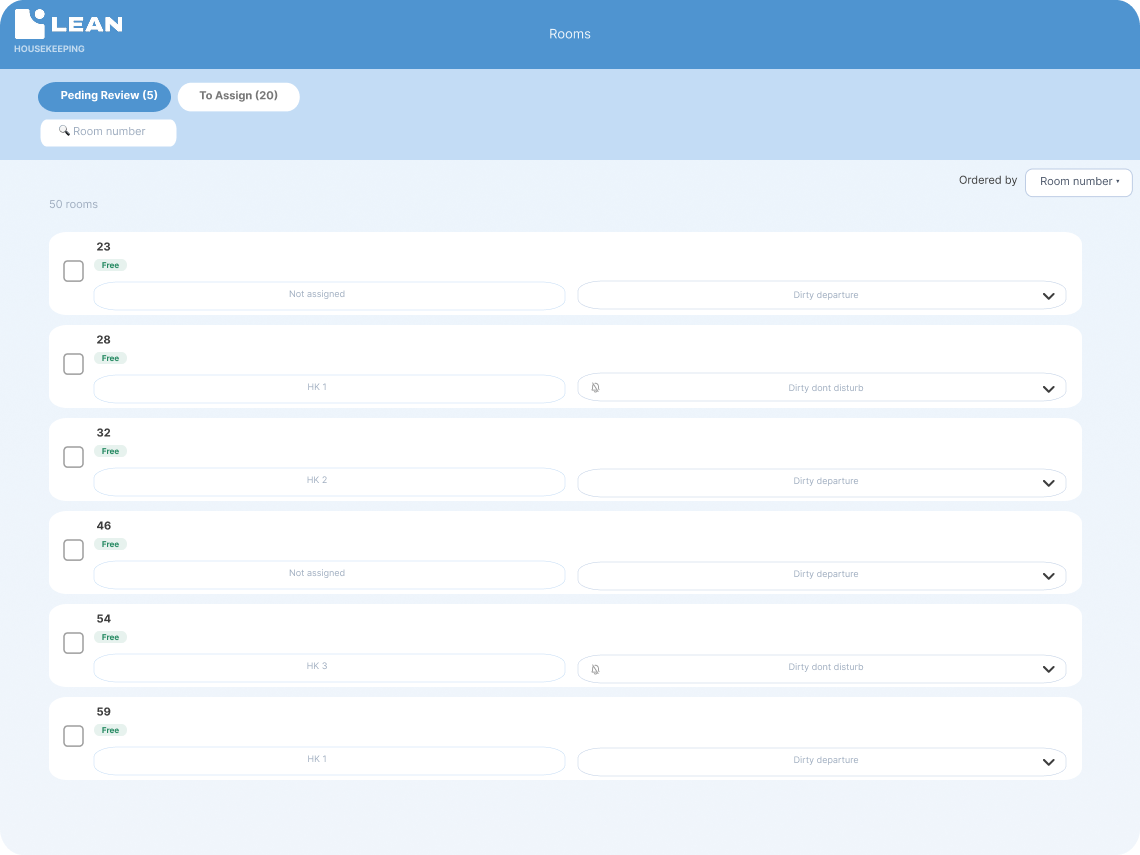The width and height of the screenshot is (1140, 855).
Task: Switch to To Assign (20) tab
Action: [238, 96]
